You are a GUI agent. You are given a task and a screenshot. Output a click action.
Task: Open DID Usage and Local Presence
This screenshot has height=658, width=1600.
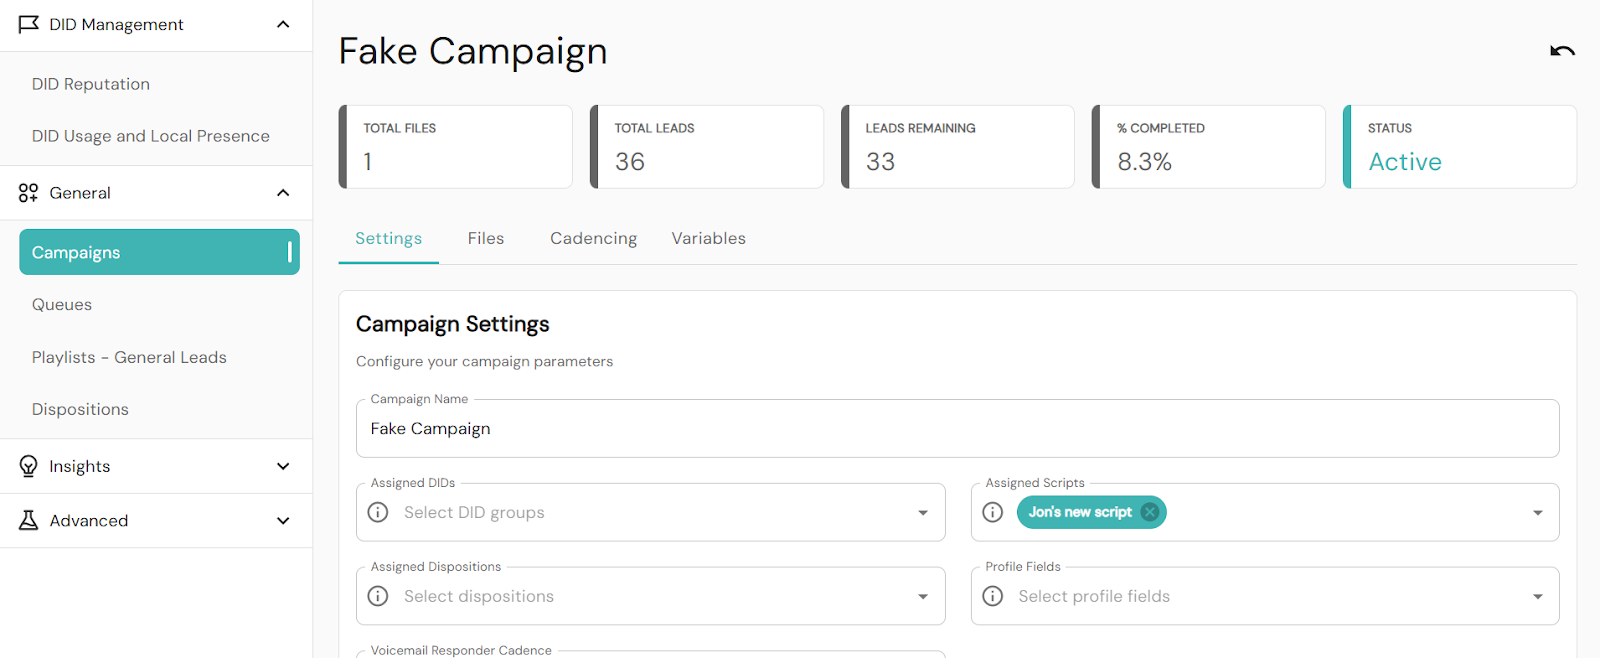point(151,136)
